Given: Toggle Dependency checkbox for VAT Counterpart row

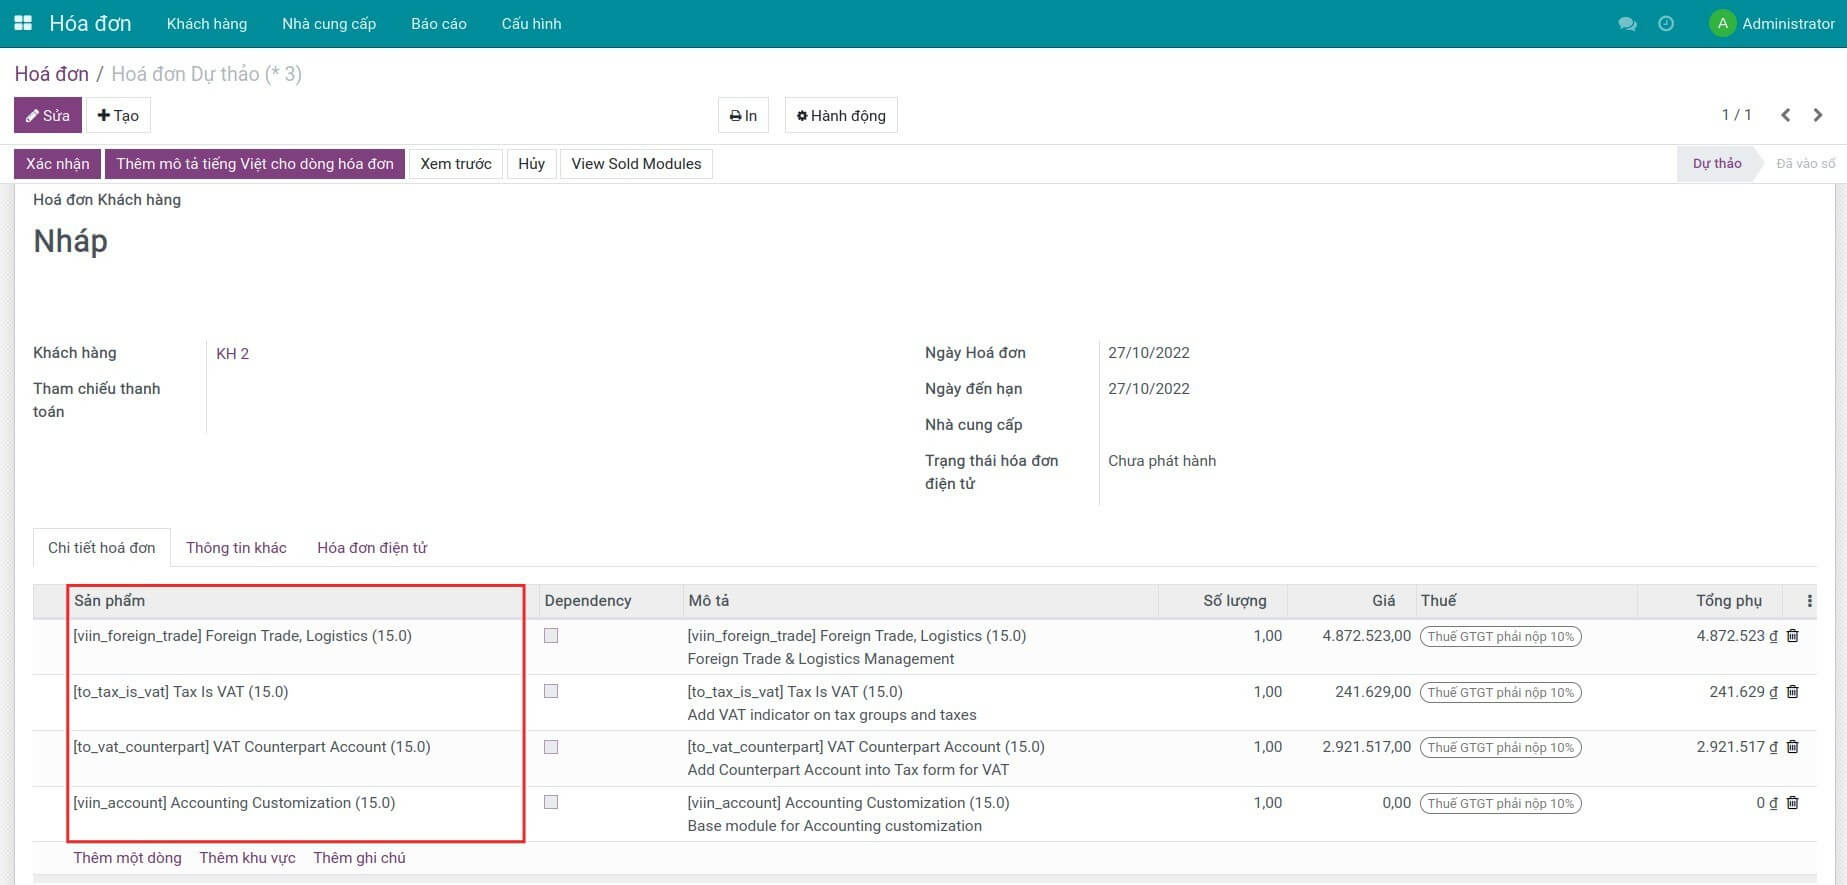Looking at the screenshot, I should point(551,747).
